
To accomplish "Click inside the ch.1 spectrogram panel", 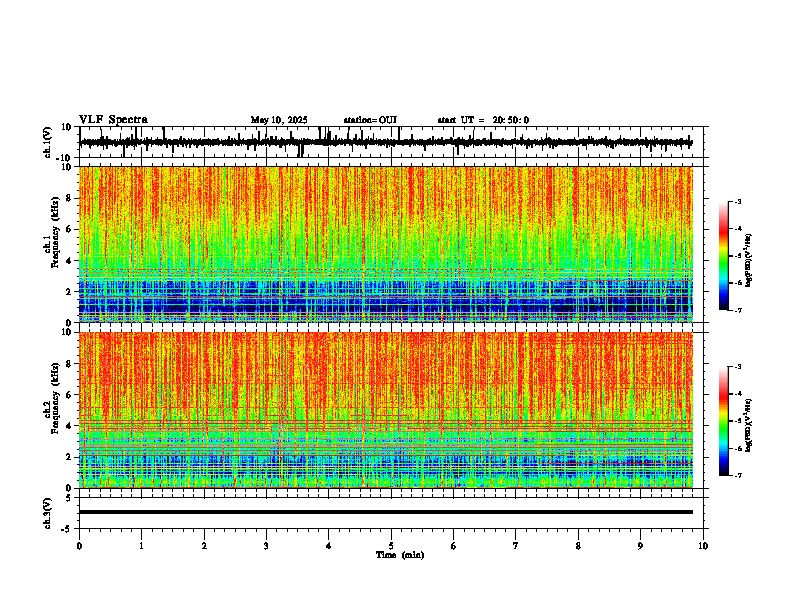I will [x=386, y=244].
